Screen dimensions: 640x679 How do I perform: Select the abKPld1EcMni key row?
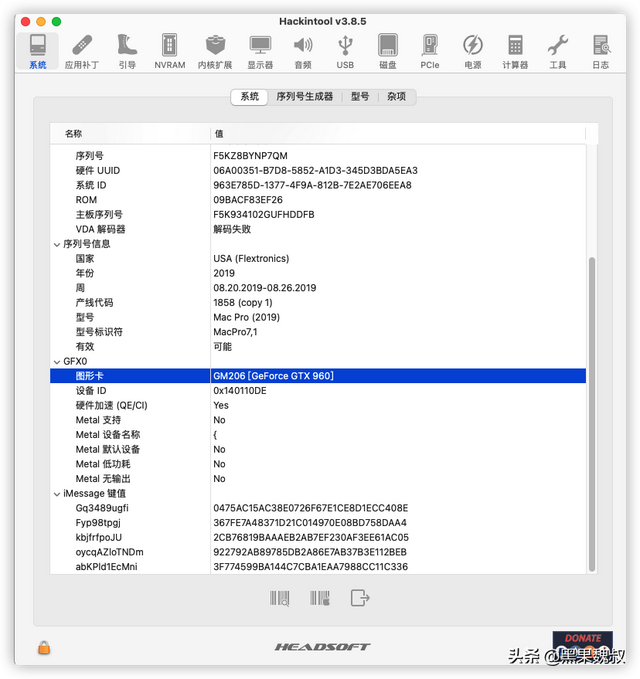pos(318,567)
